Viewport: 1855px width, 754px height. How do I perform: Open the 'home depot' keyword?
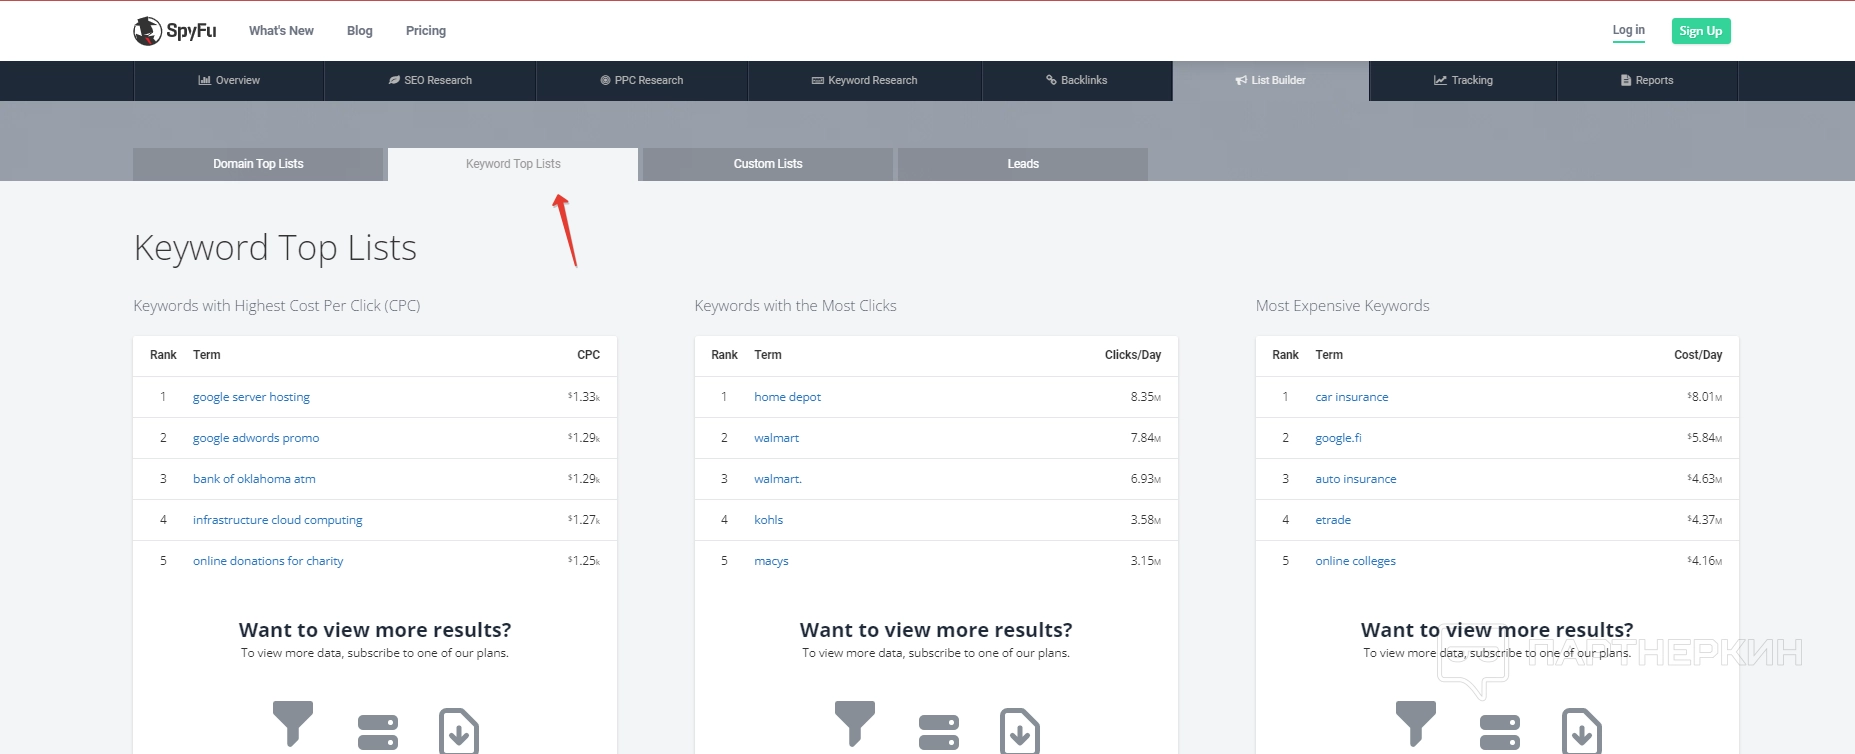[787, 397]
